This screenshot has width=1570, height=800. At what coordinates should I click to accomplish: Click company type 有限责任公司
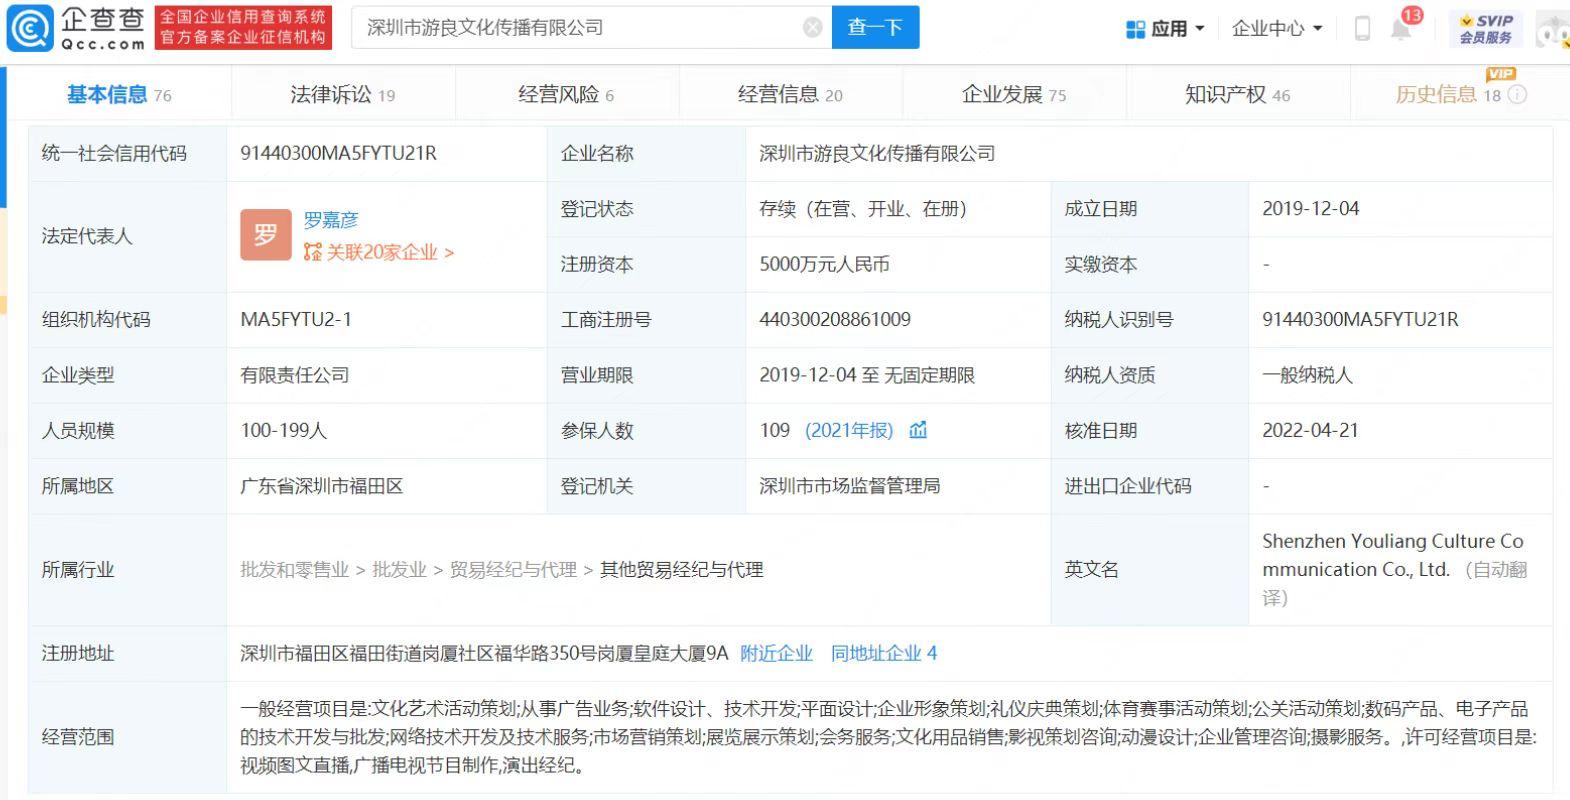click(295, 376)
